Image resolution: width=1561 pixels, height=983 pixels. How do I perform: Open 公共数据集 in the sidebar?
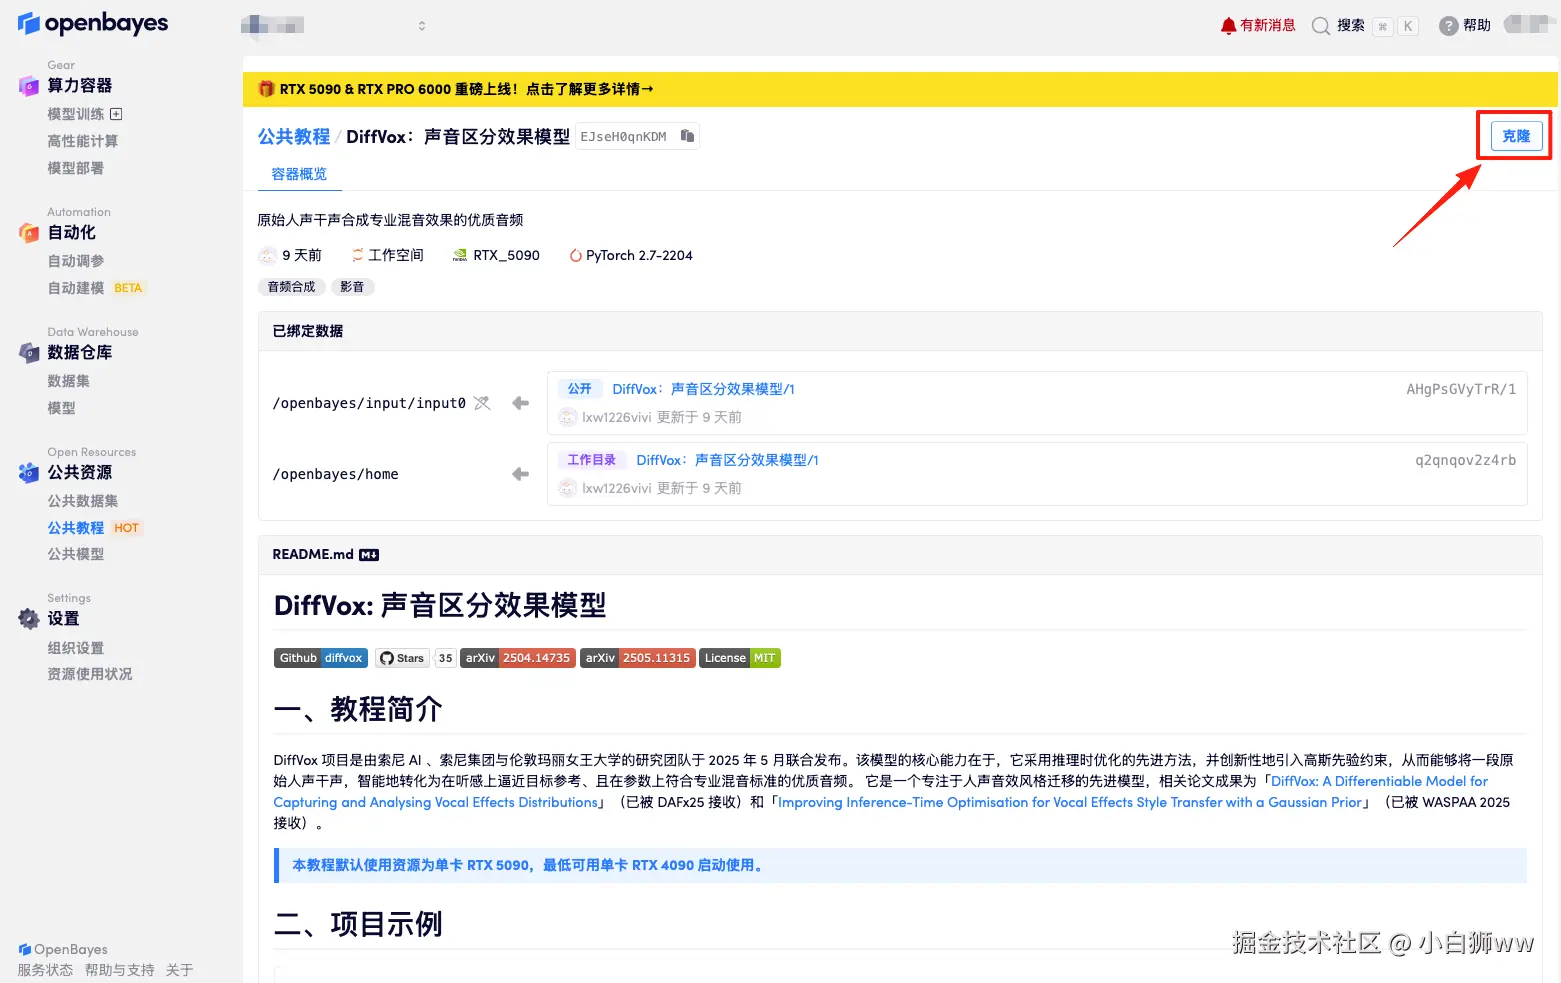(x=83, y=501)
